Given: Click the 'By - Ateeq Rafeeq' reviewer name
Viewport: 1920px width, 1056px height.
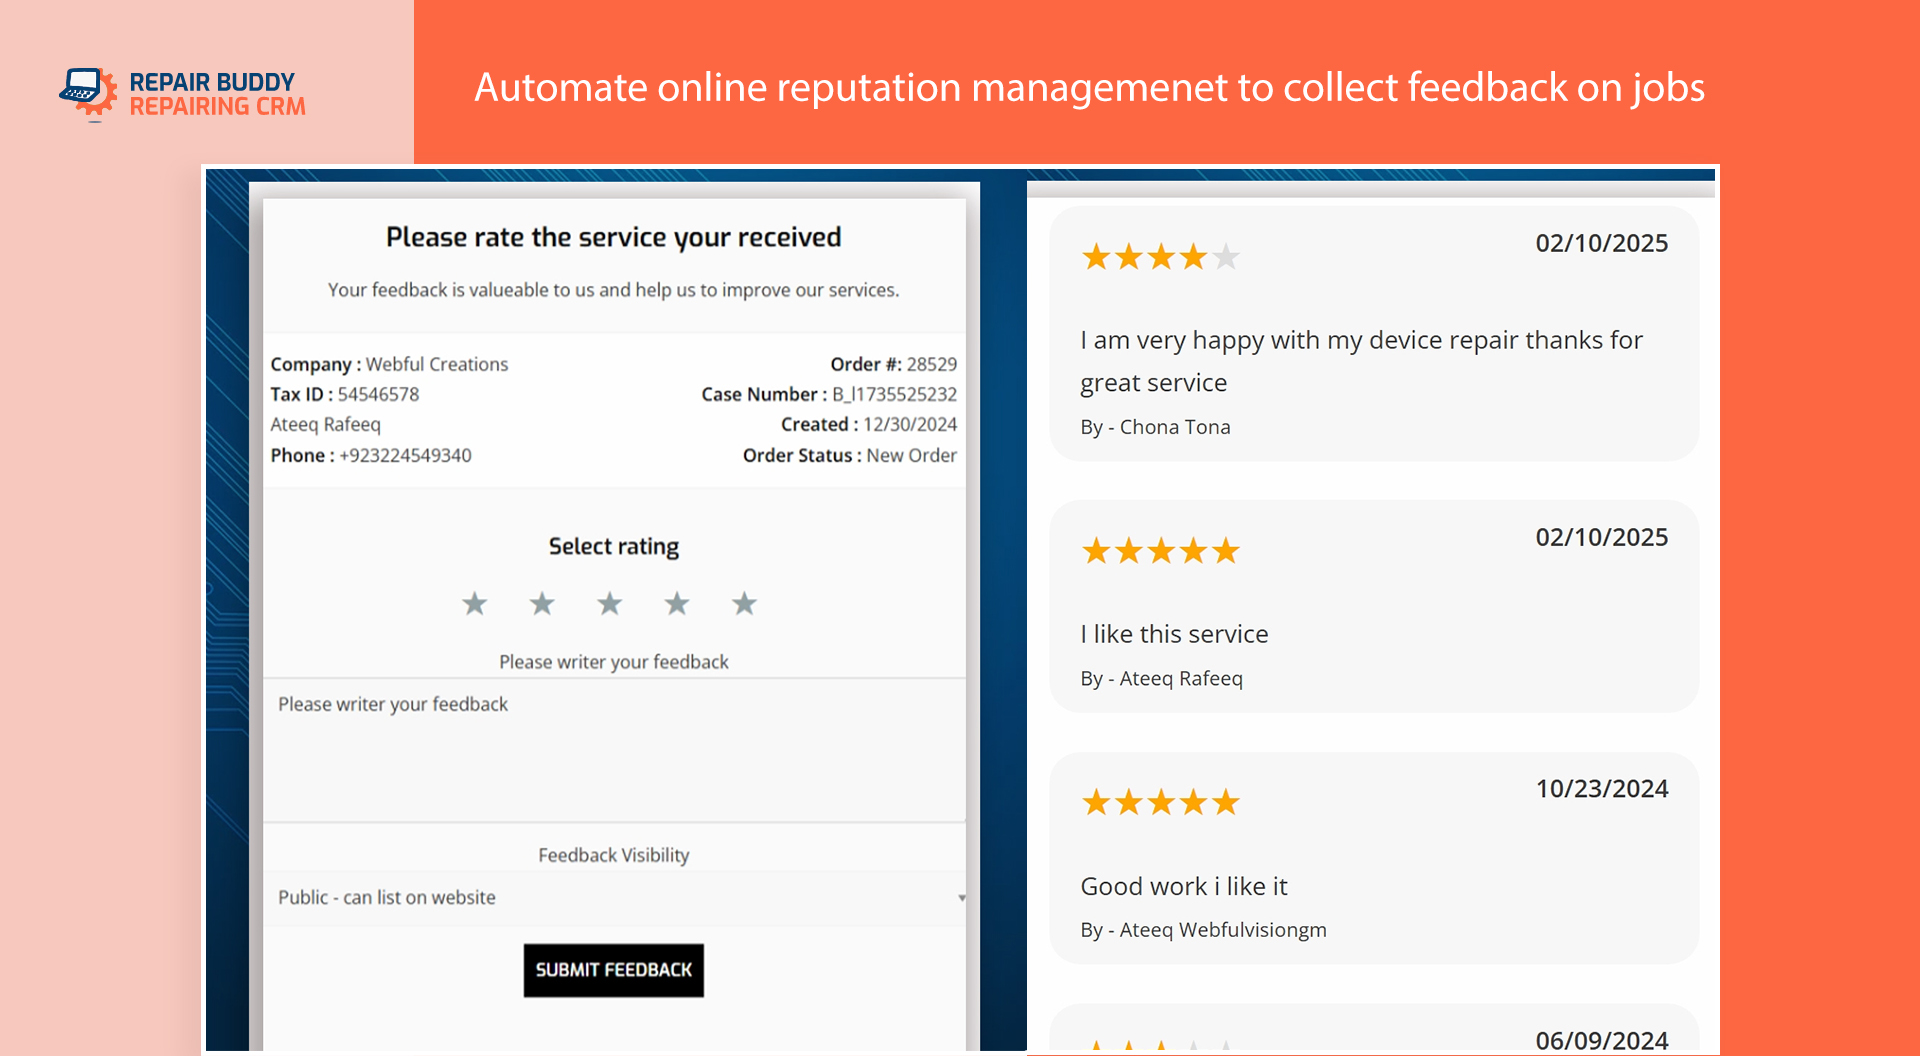Looking at the screenshot, I should pyautogui.click(x=1161, y=679).
